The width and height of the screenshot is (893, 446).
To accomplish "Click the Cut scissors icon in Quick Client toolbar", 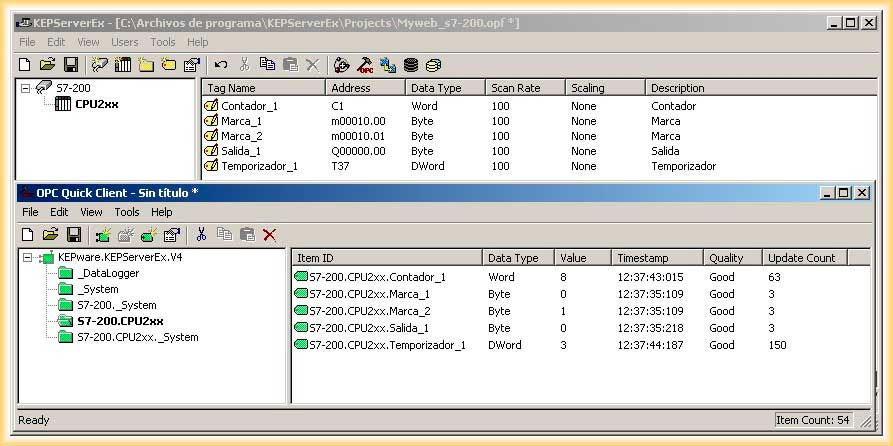I will (201, 235).
